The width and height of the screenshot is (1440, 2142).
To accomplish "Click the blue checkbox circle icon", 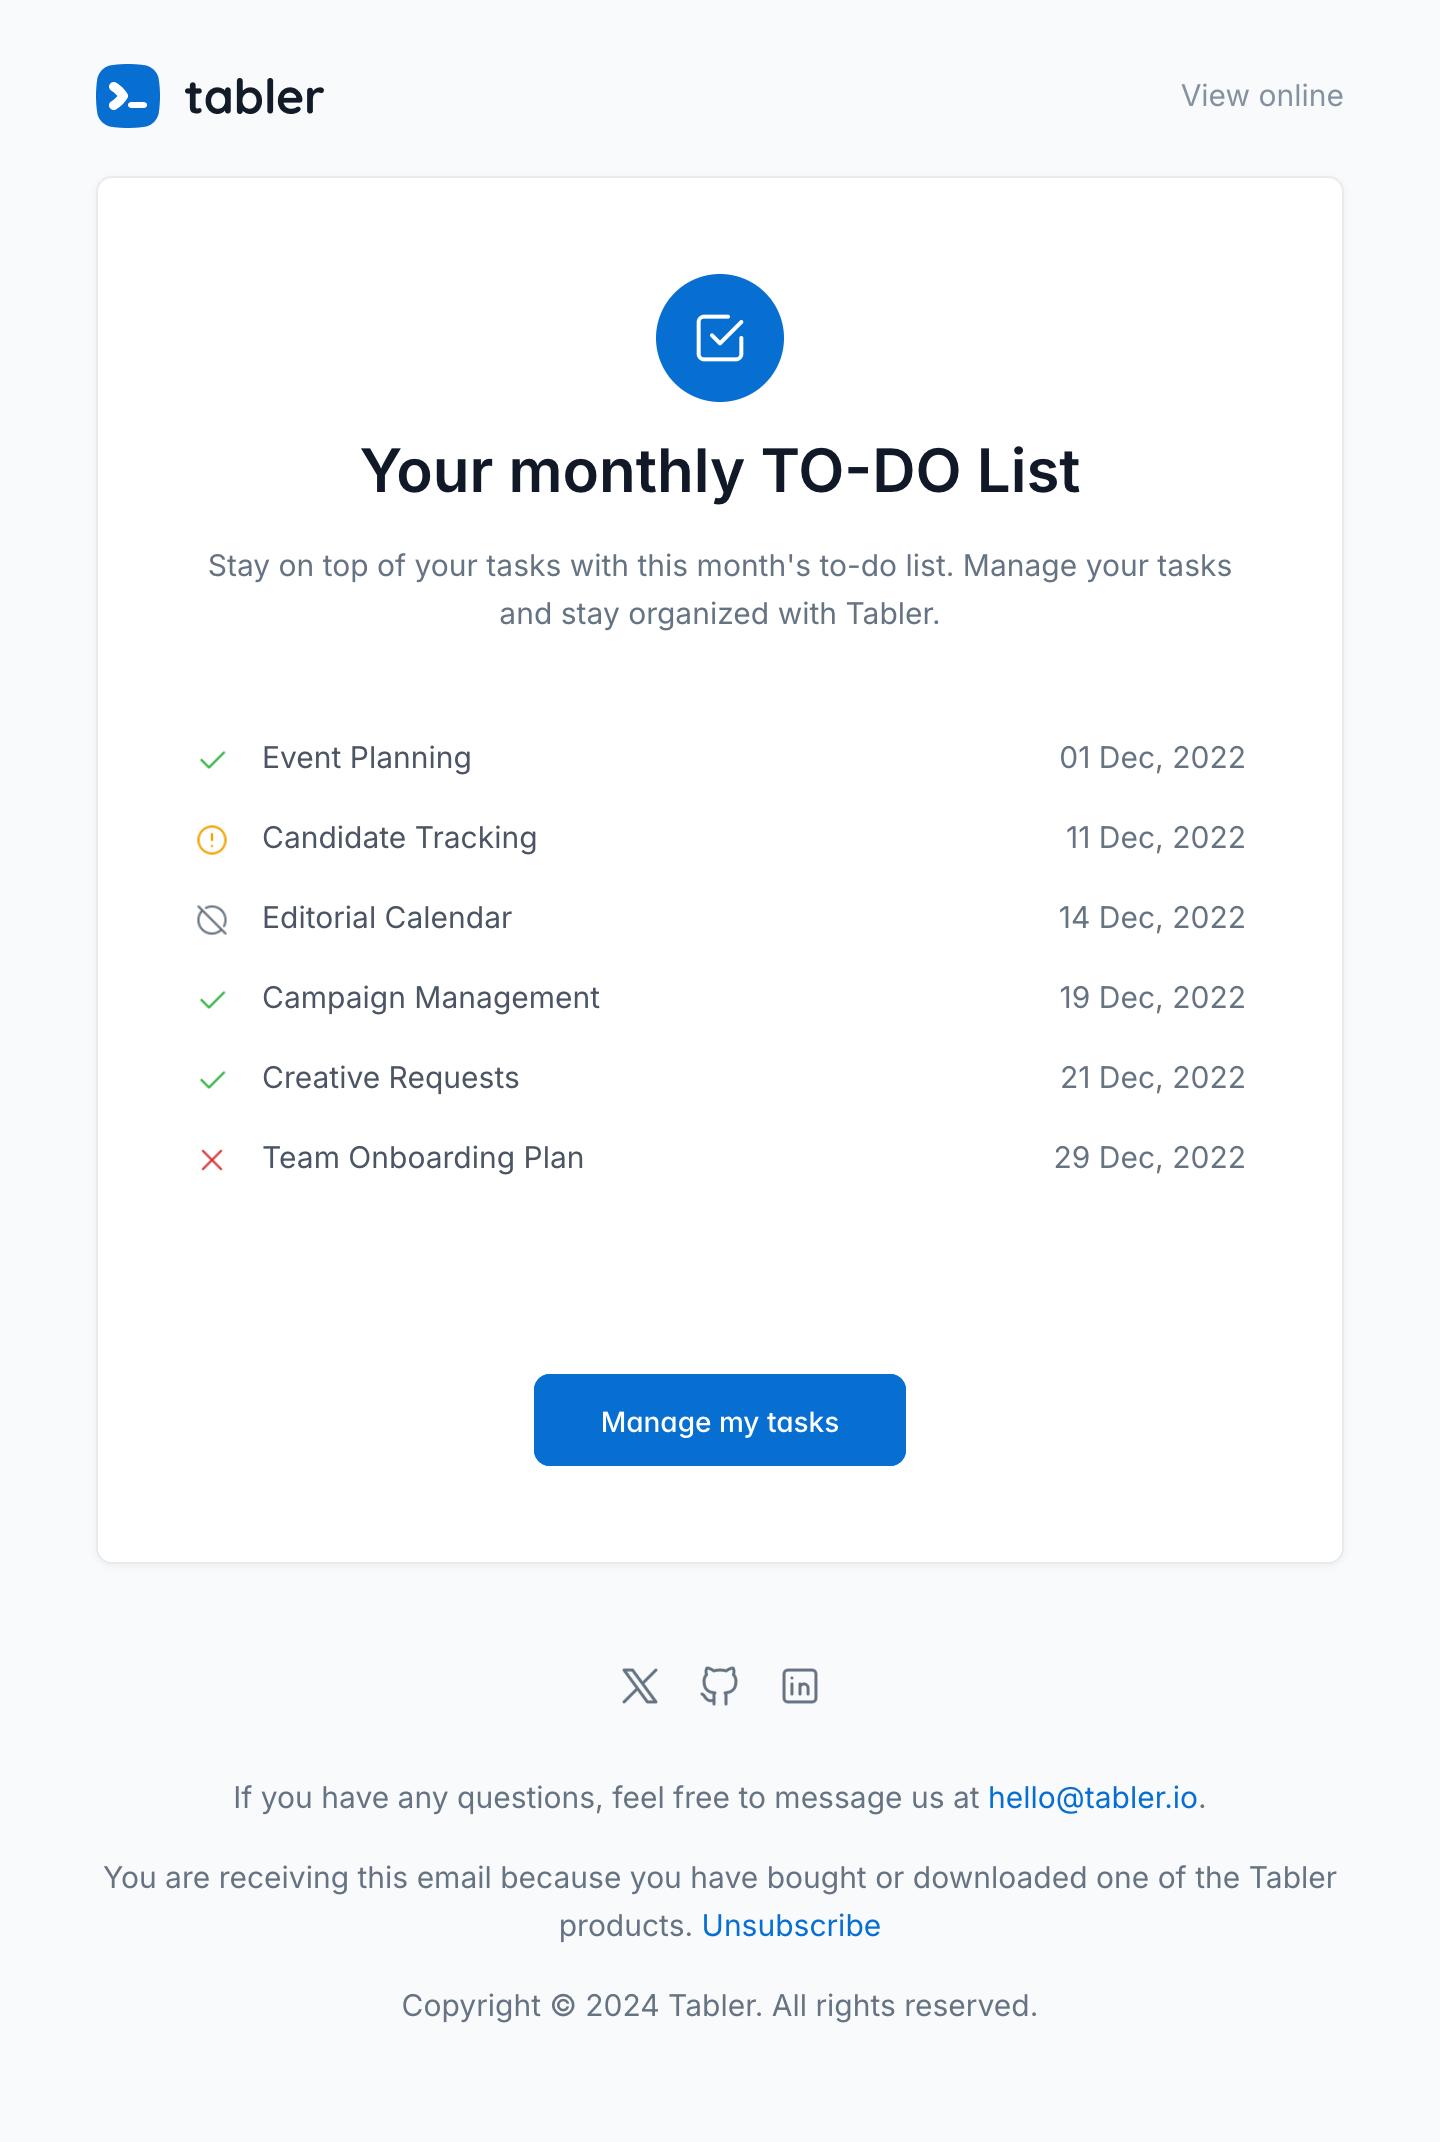I will coord(720,338).
